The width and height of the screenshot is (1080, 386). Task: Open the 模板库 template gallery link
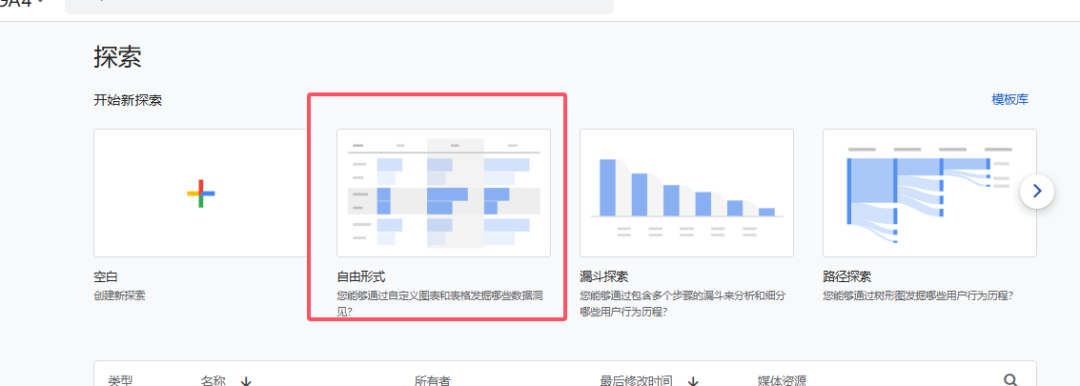[x=1010, y=100]
